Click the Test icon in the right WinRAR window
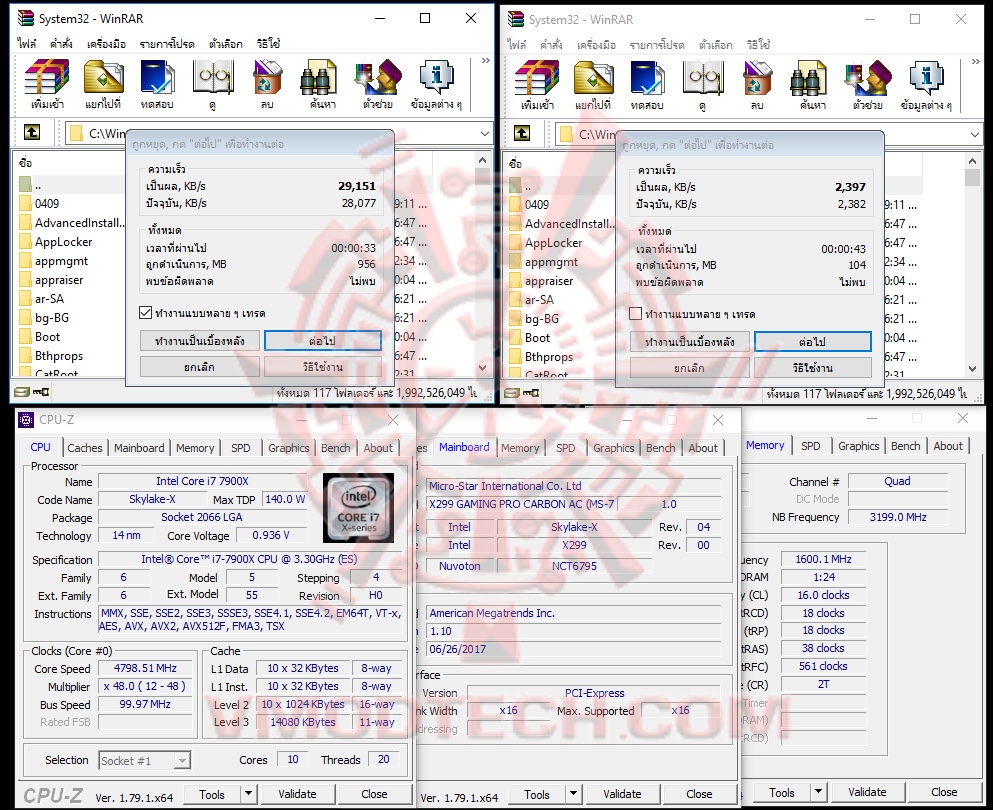 pos(645,80)
